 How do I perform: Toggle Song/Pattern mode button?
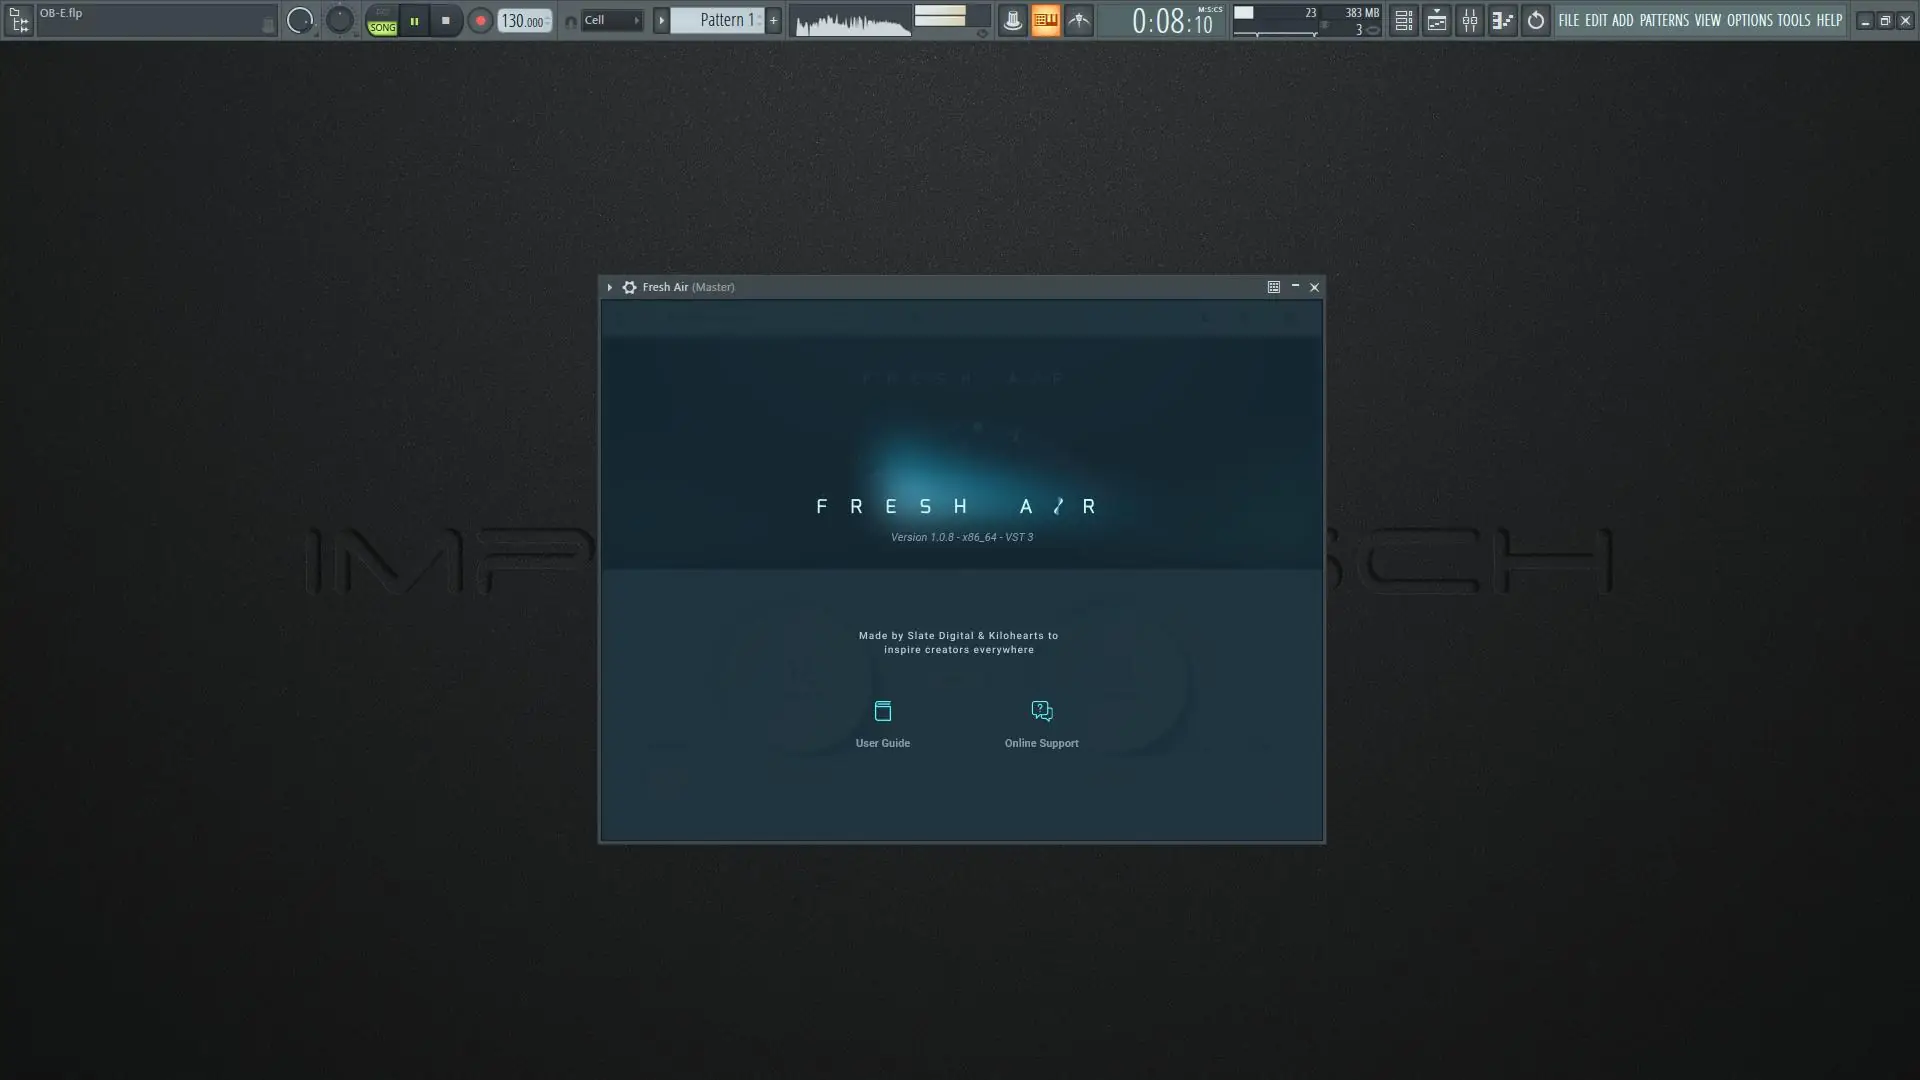pos(382,21)
